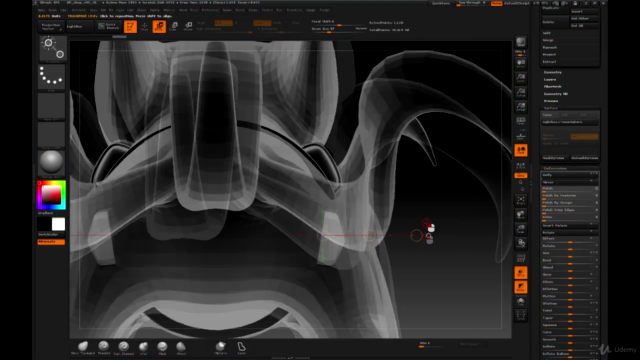The image size is (640, 360).
Task: Click the Zoom document icon
Action: [x=521, y=78]
